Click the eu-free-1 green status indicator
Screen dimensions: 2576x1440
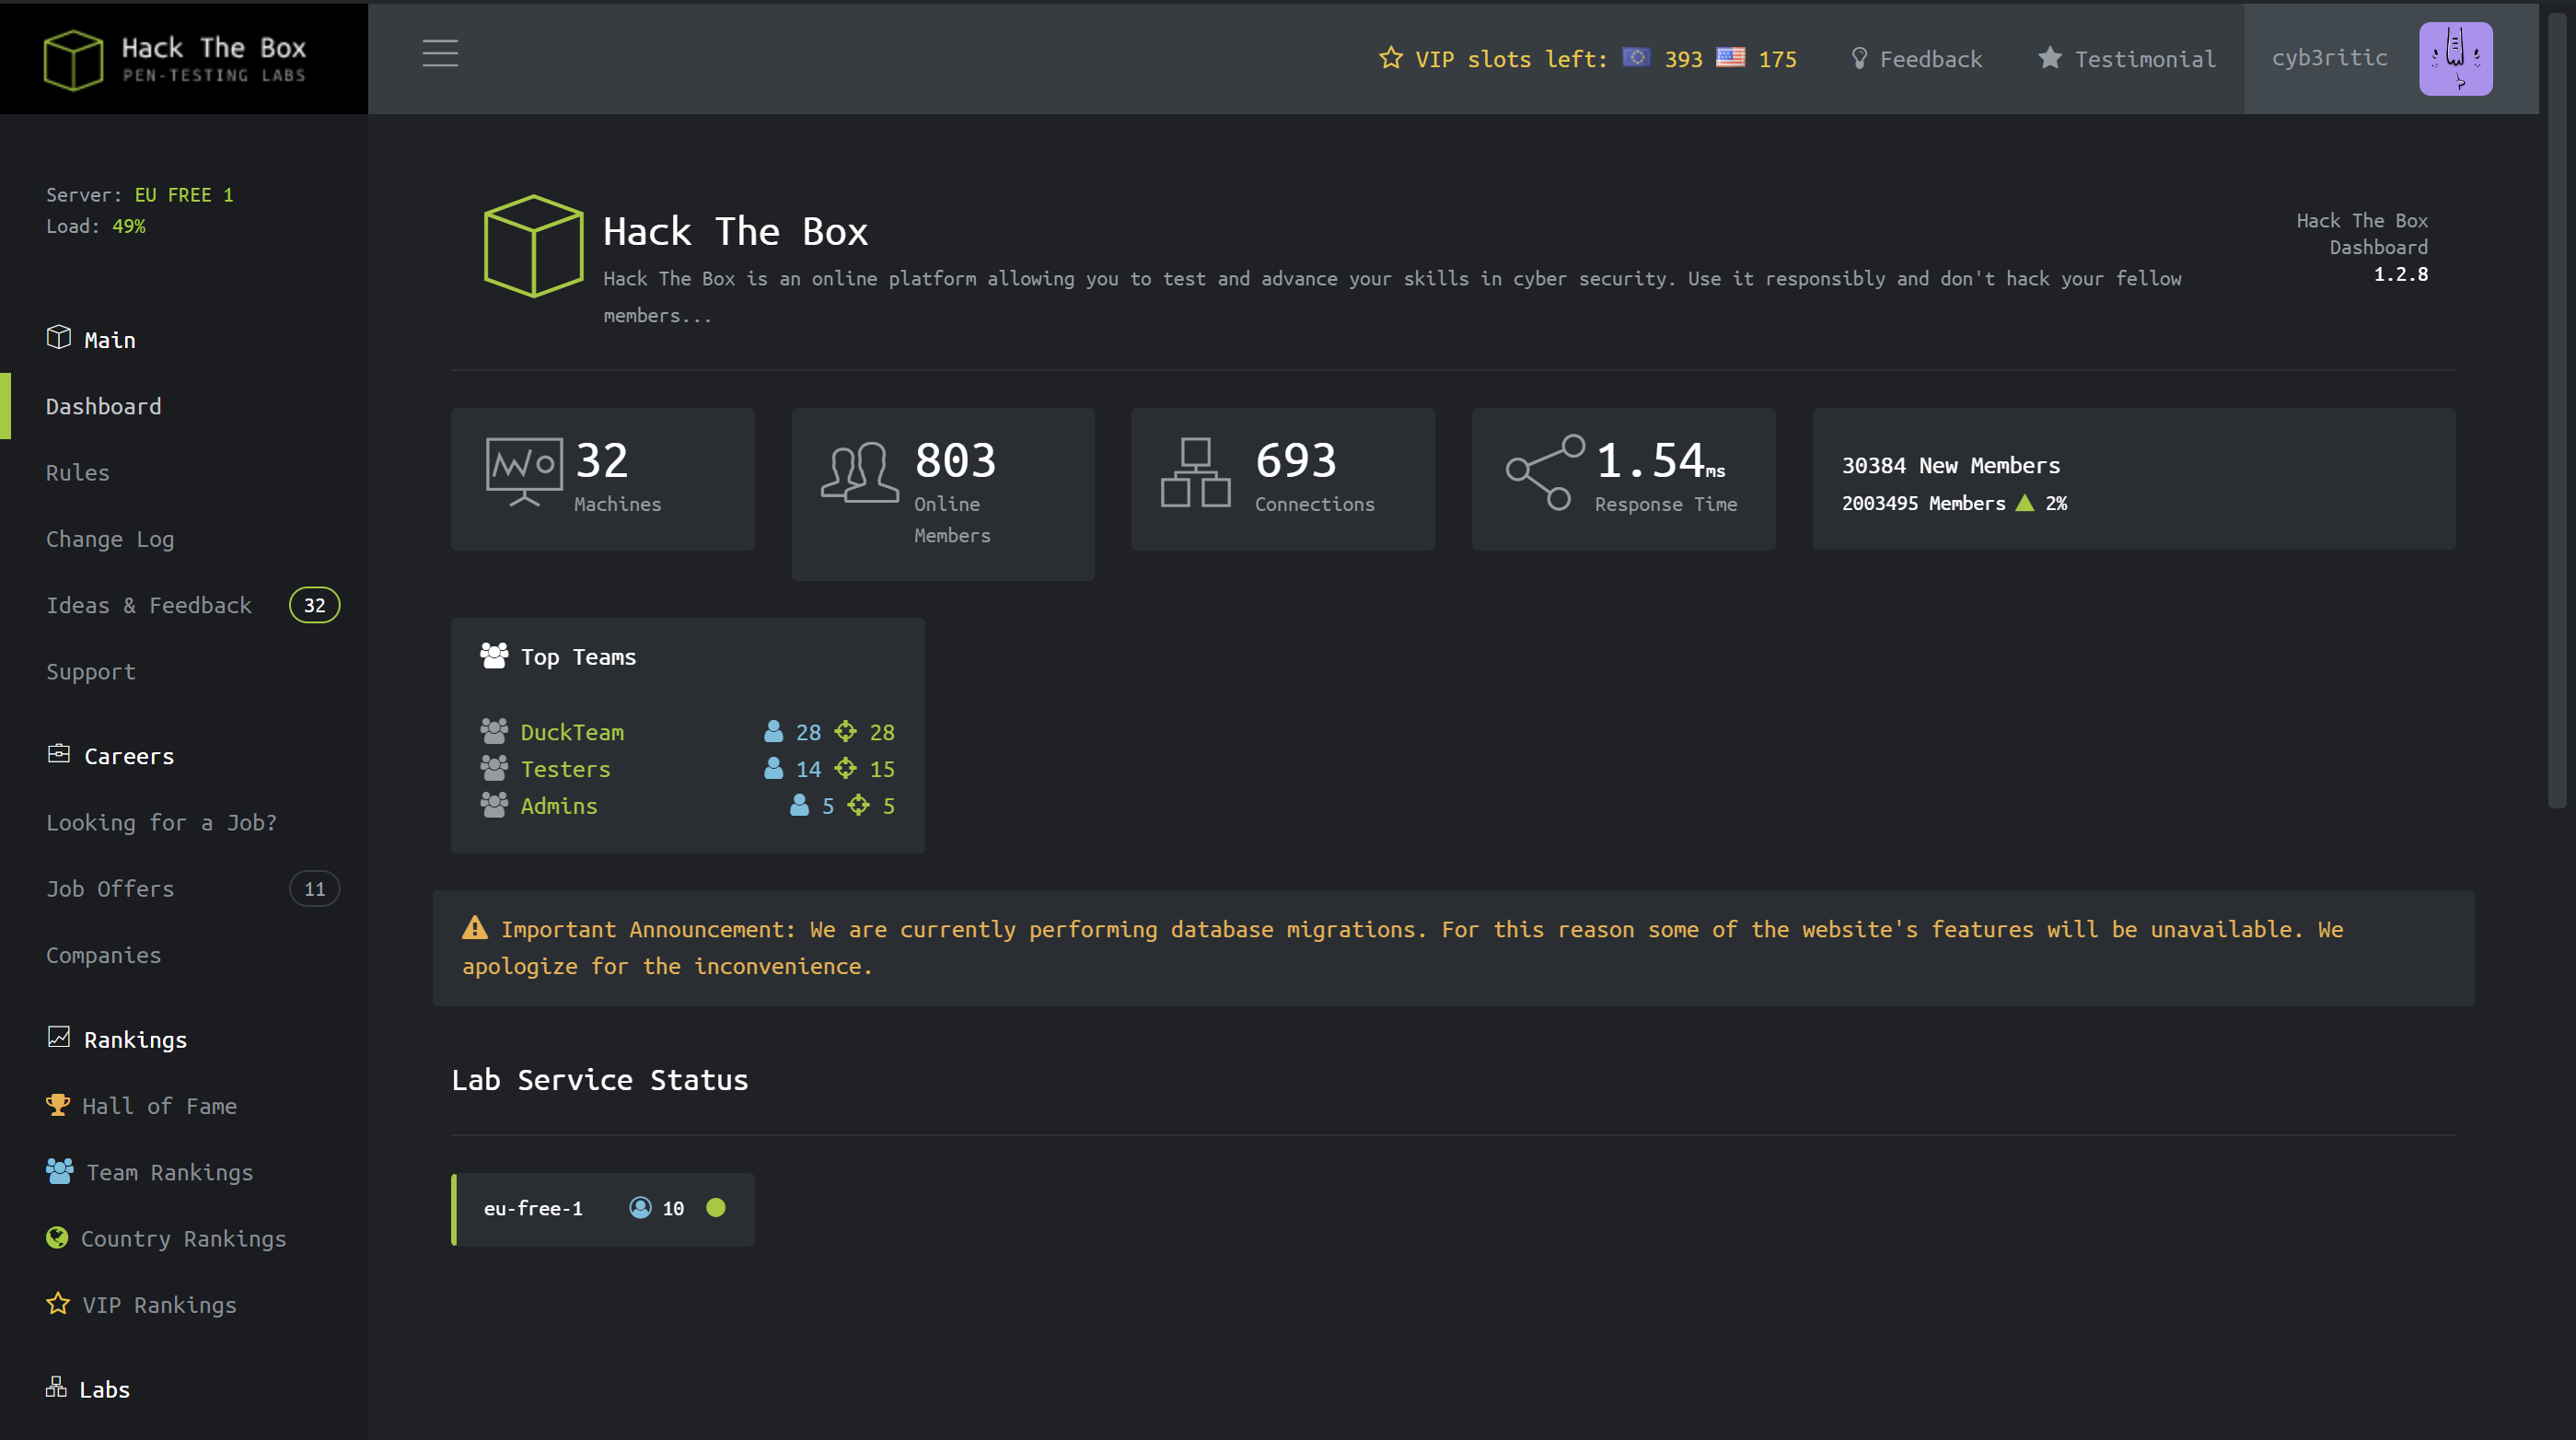[716, 1208]
